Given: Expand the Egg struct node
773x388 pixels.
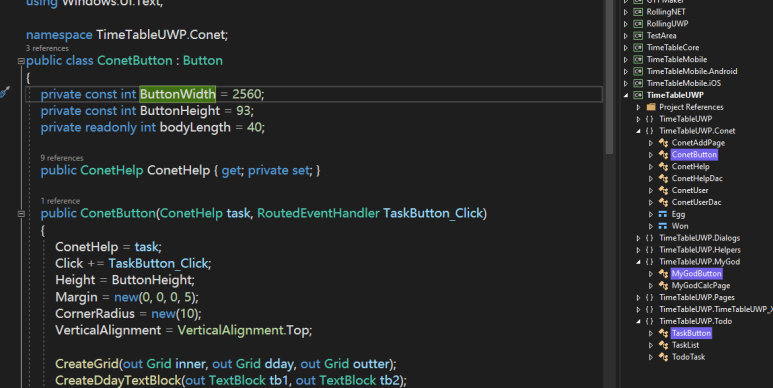Looking at the screenshot, I should coord(651,214).
